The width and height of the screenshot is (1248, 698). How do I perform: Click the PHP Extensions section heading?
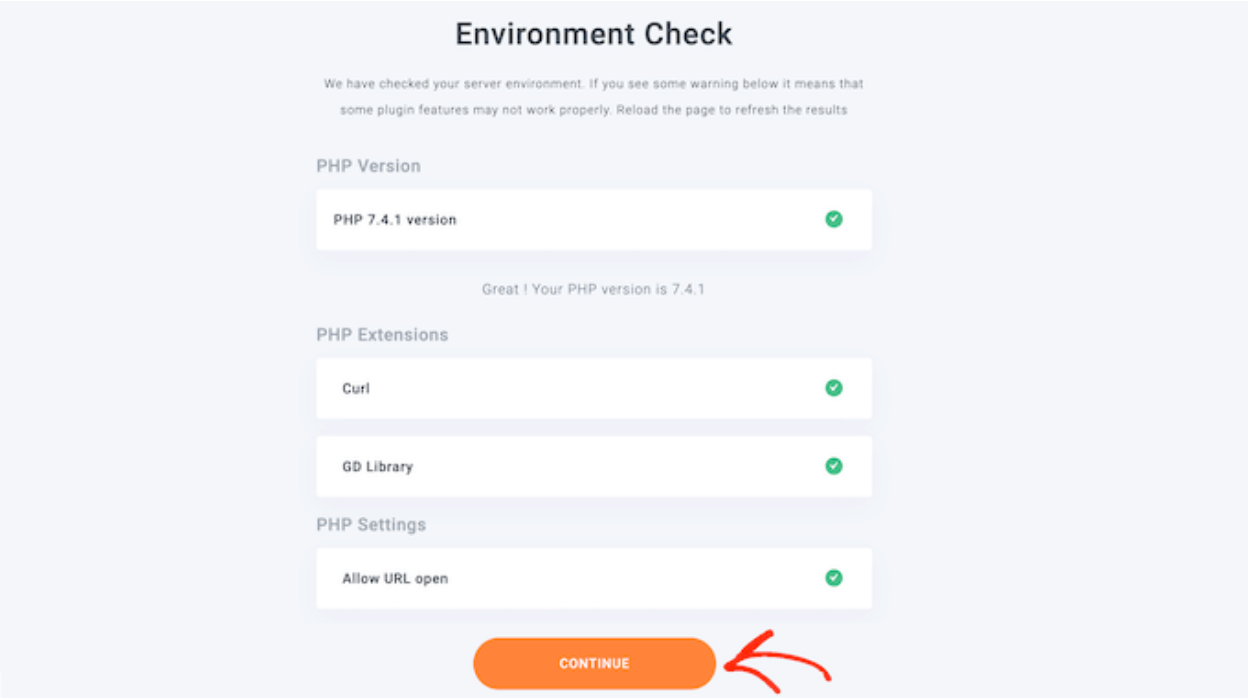coord(382,335)
